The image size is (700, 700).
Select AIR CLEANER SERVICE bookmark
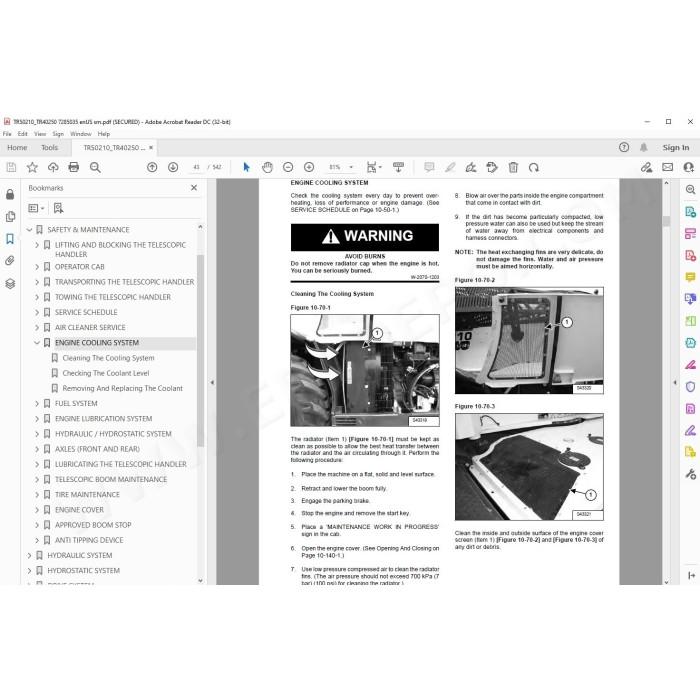tap(90, 328)
